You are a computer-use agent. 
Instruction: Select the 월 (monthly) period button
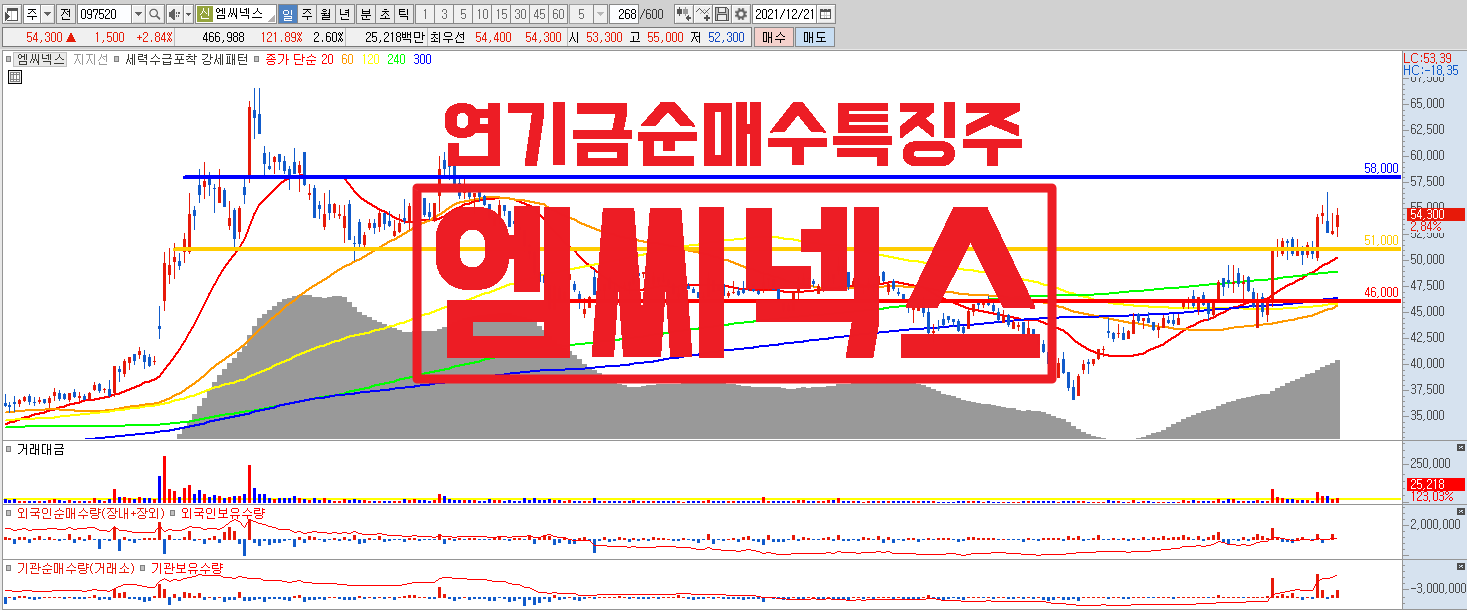pyautogui.click(x=326, y=14)
